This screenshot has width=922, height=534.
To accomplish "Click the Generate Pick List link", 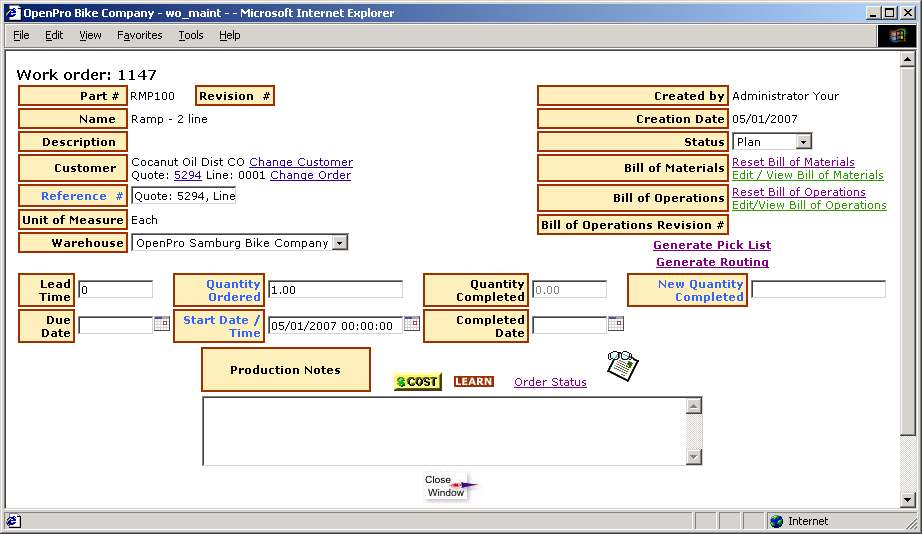I will 711,245.
